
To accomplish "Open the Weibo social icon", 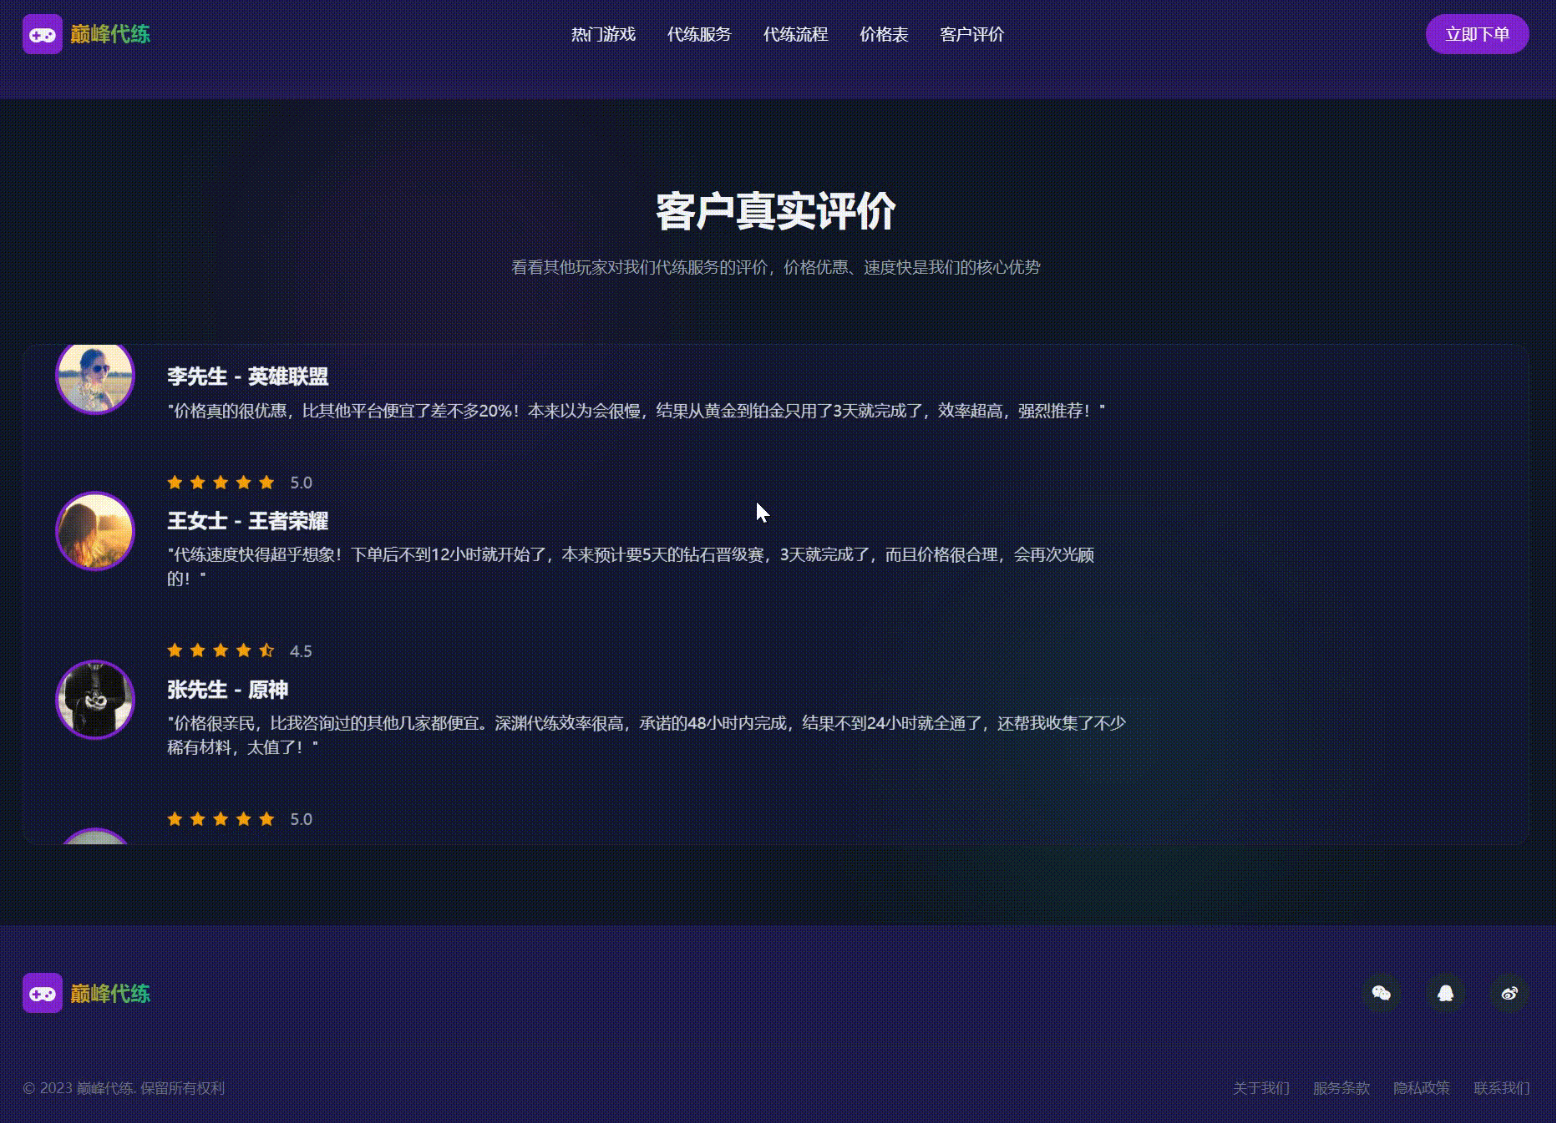I will pyautogui.click(x=1509, y=993).
